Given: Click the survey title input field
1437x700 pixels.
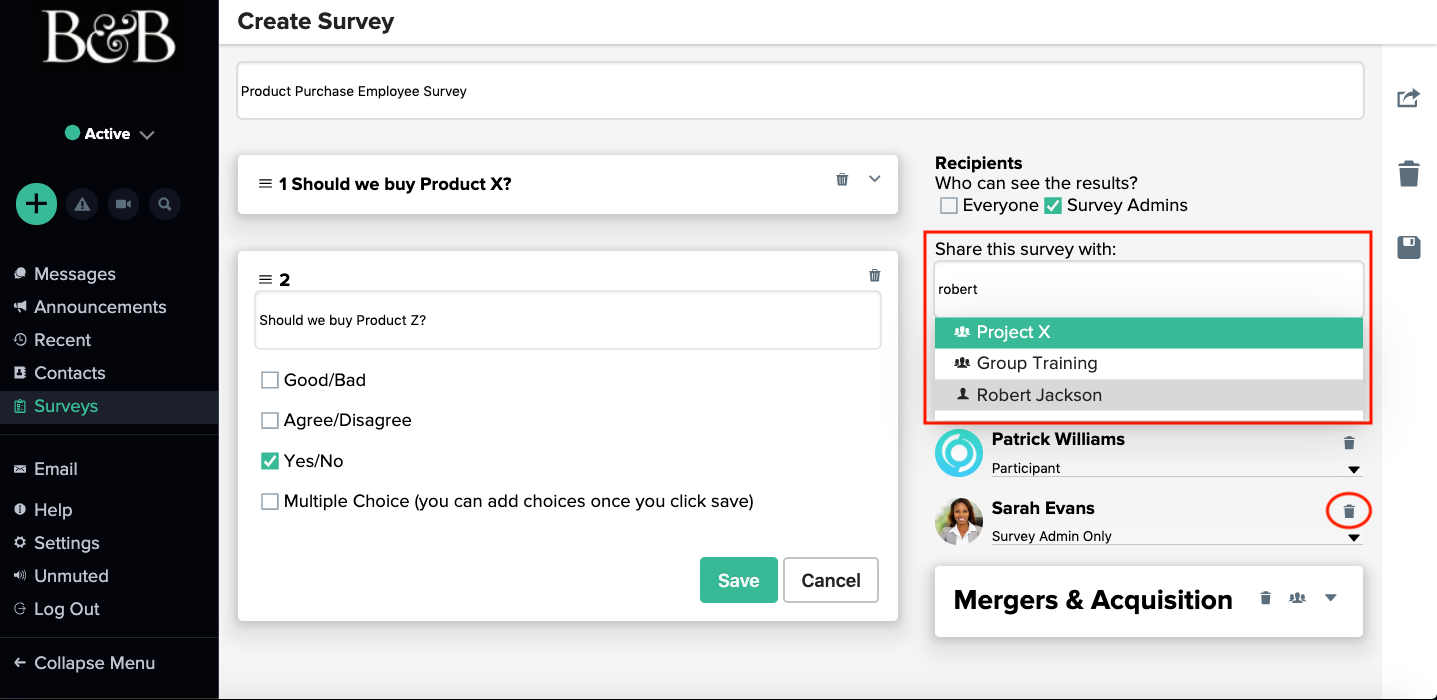Looking at the screenshot, I should 800,91.
